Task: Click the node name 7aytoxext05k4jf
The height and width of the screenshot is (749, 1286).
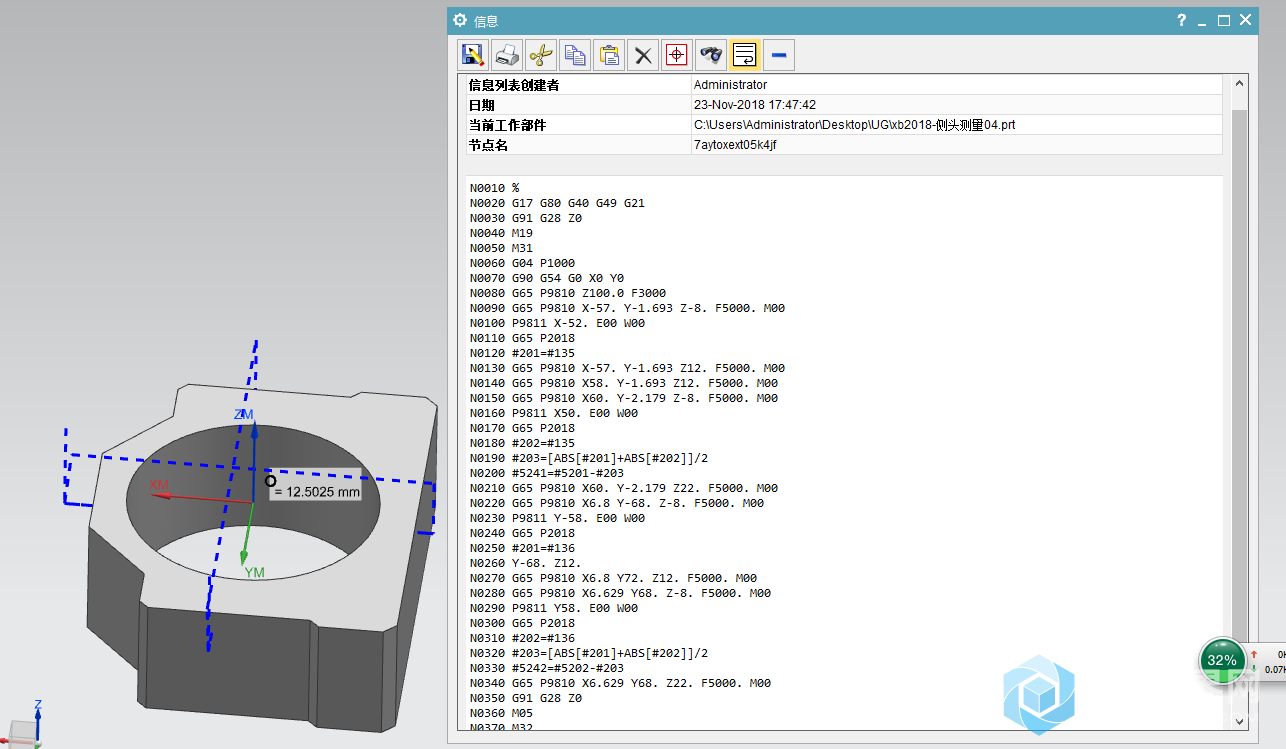Action: click(735, 145)
